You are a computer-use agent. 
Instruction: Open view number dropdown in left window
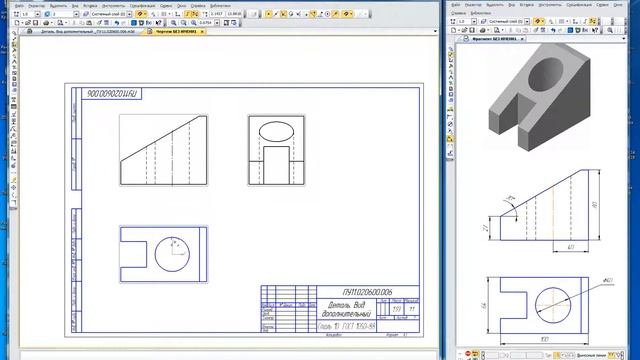point(76,14)
